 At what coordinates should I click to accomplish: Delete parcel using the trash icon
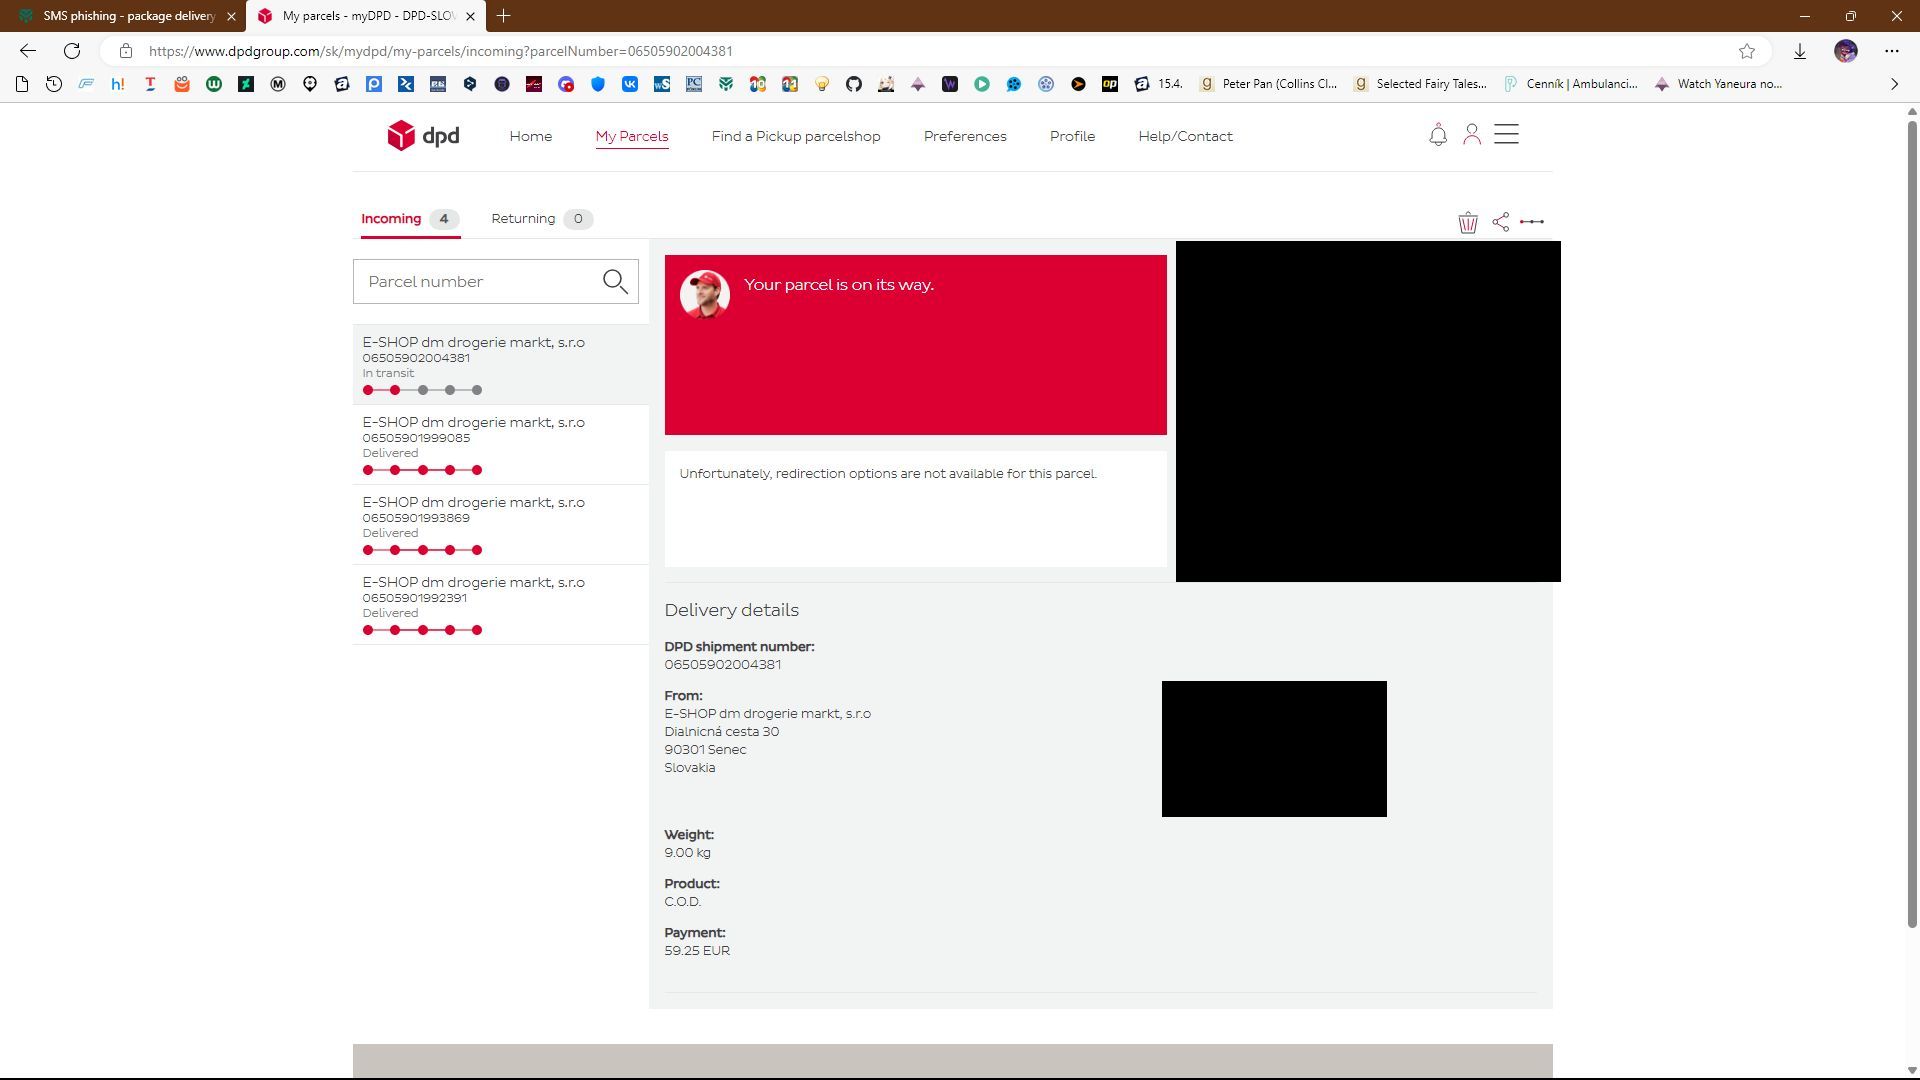1467,222
